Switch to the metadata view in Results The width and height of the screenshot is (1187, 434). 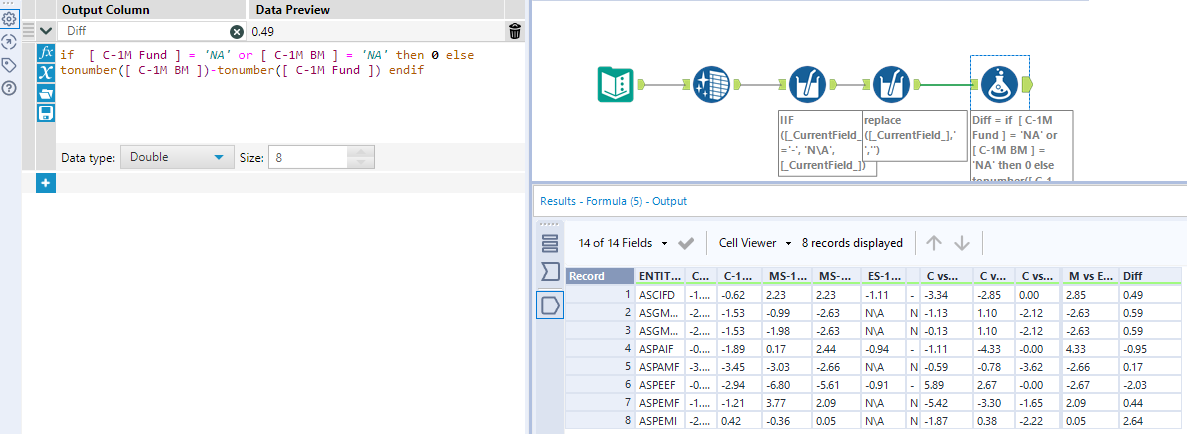[x=549, y=272]
